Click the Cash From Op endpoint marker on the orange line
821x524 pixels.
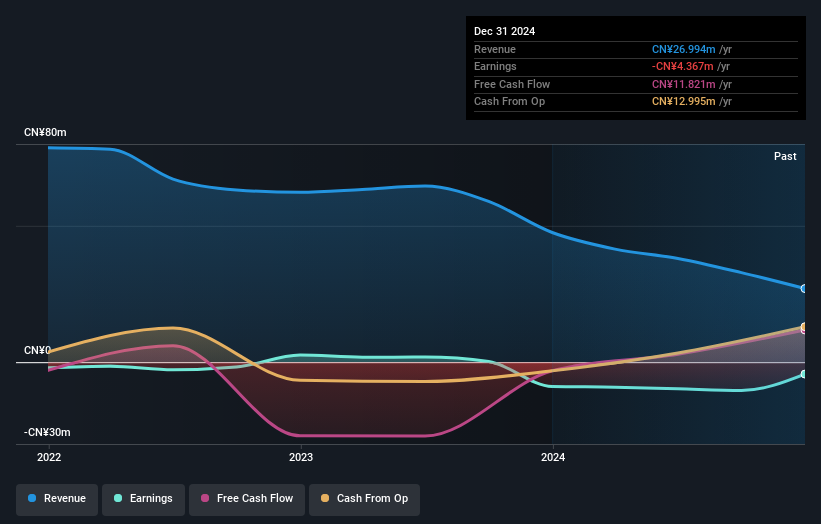point(804,327)
